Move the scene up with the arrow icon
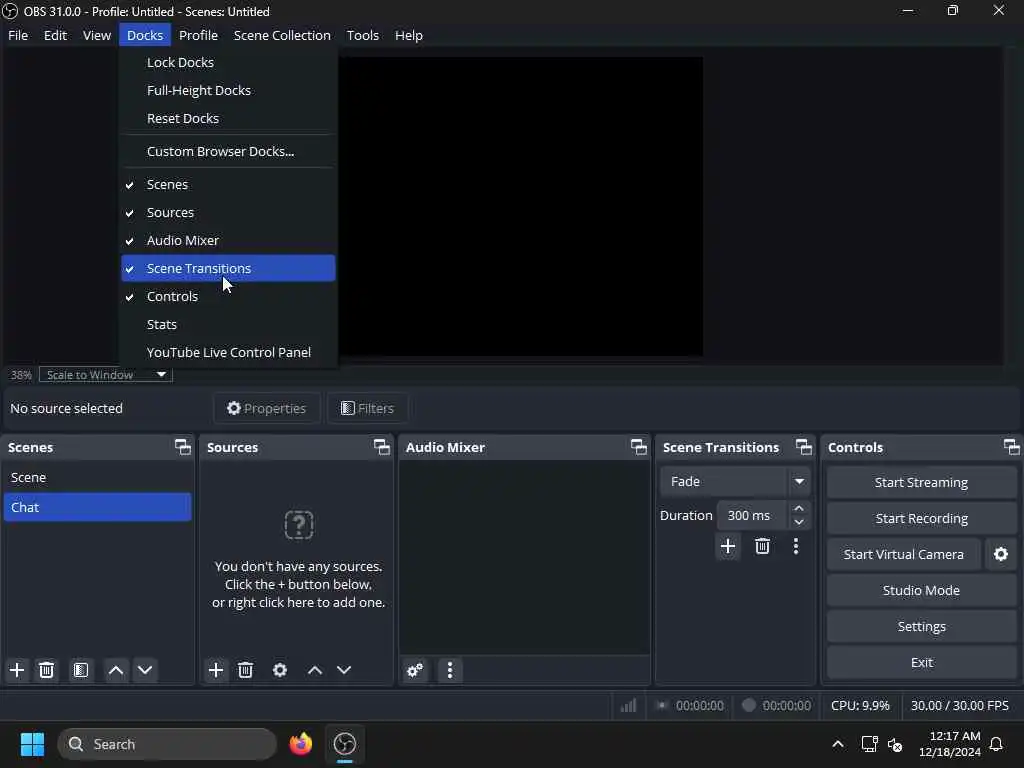The width and height of the screenshot is (1024, 768). pyautogui.click(x=116, y=670)
